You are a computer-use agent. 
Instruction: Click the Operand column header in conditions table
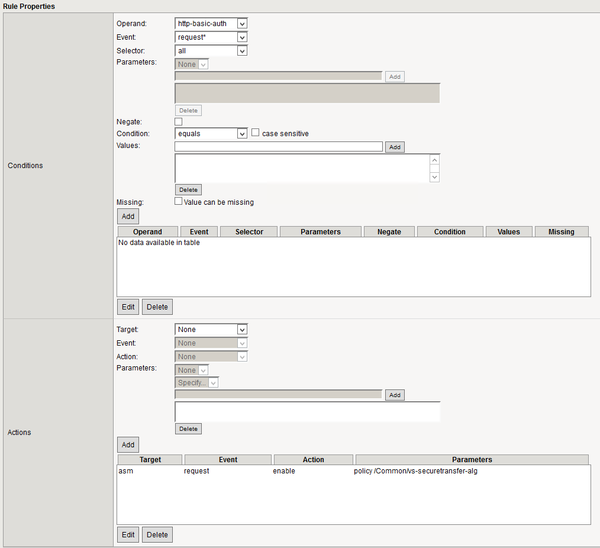tap(148, 231)
